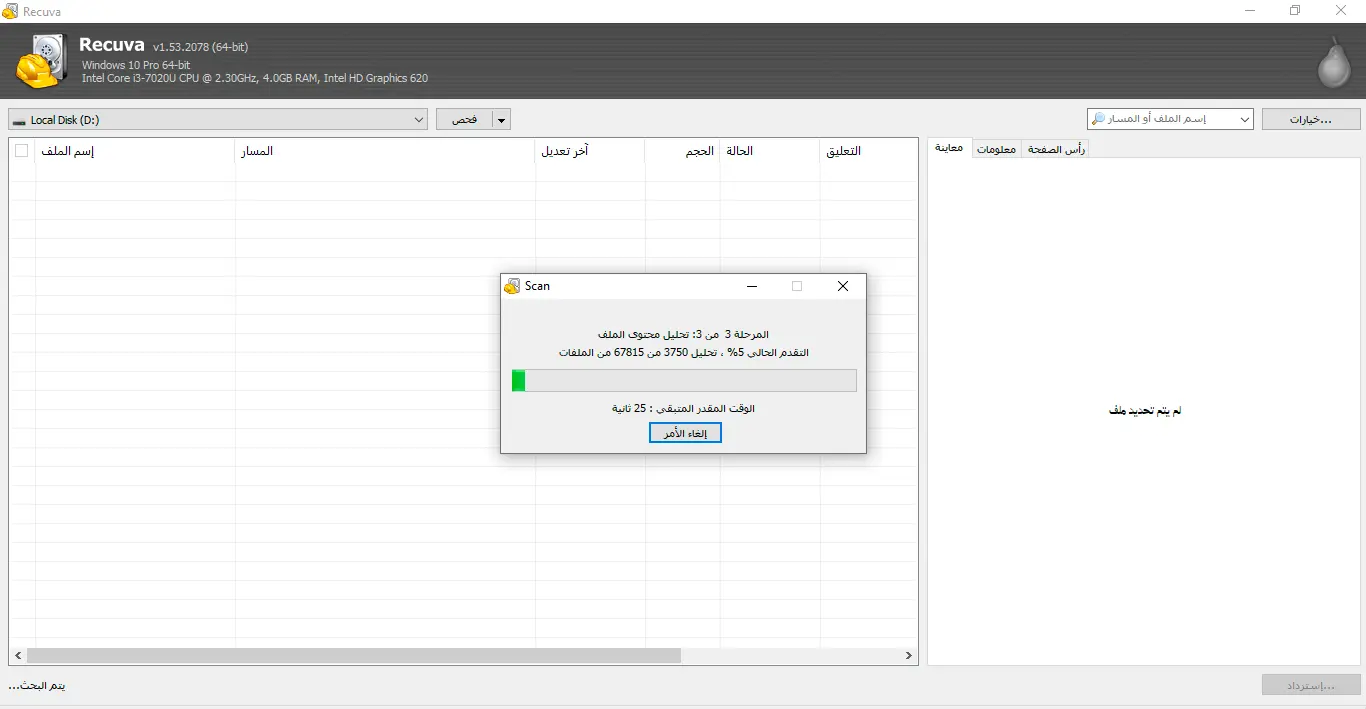Click the Piriform pear logo
The width and height of the screenshot is (1366, 709).
[1333, 63]
